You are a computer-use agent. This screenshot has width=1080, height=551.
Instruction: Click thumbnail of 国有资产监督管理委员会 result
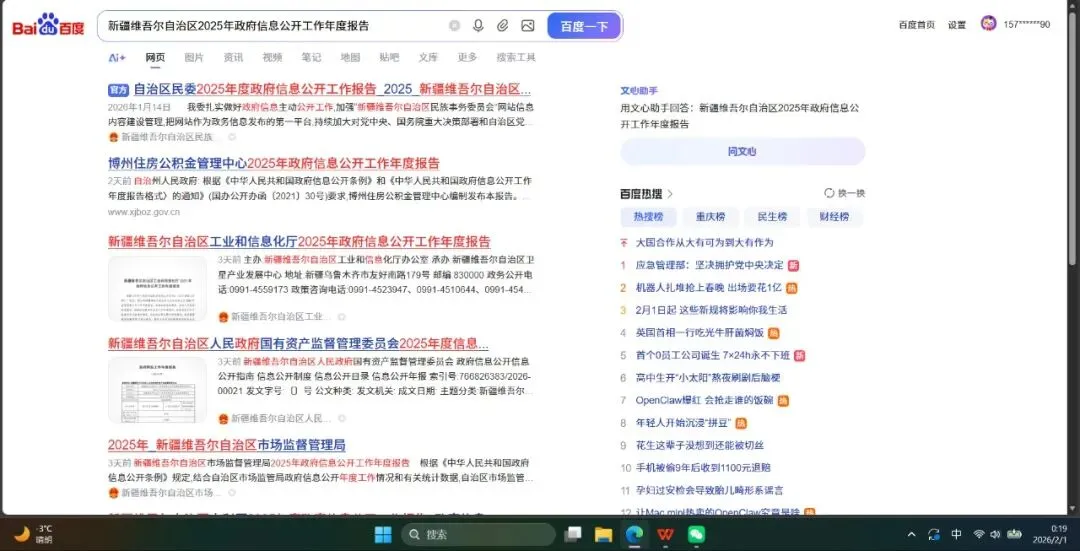pos(157,390)
